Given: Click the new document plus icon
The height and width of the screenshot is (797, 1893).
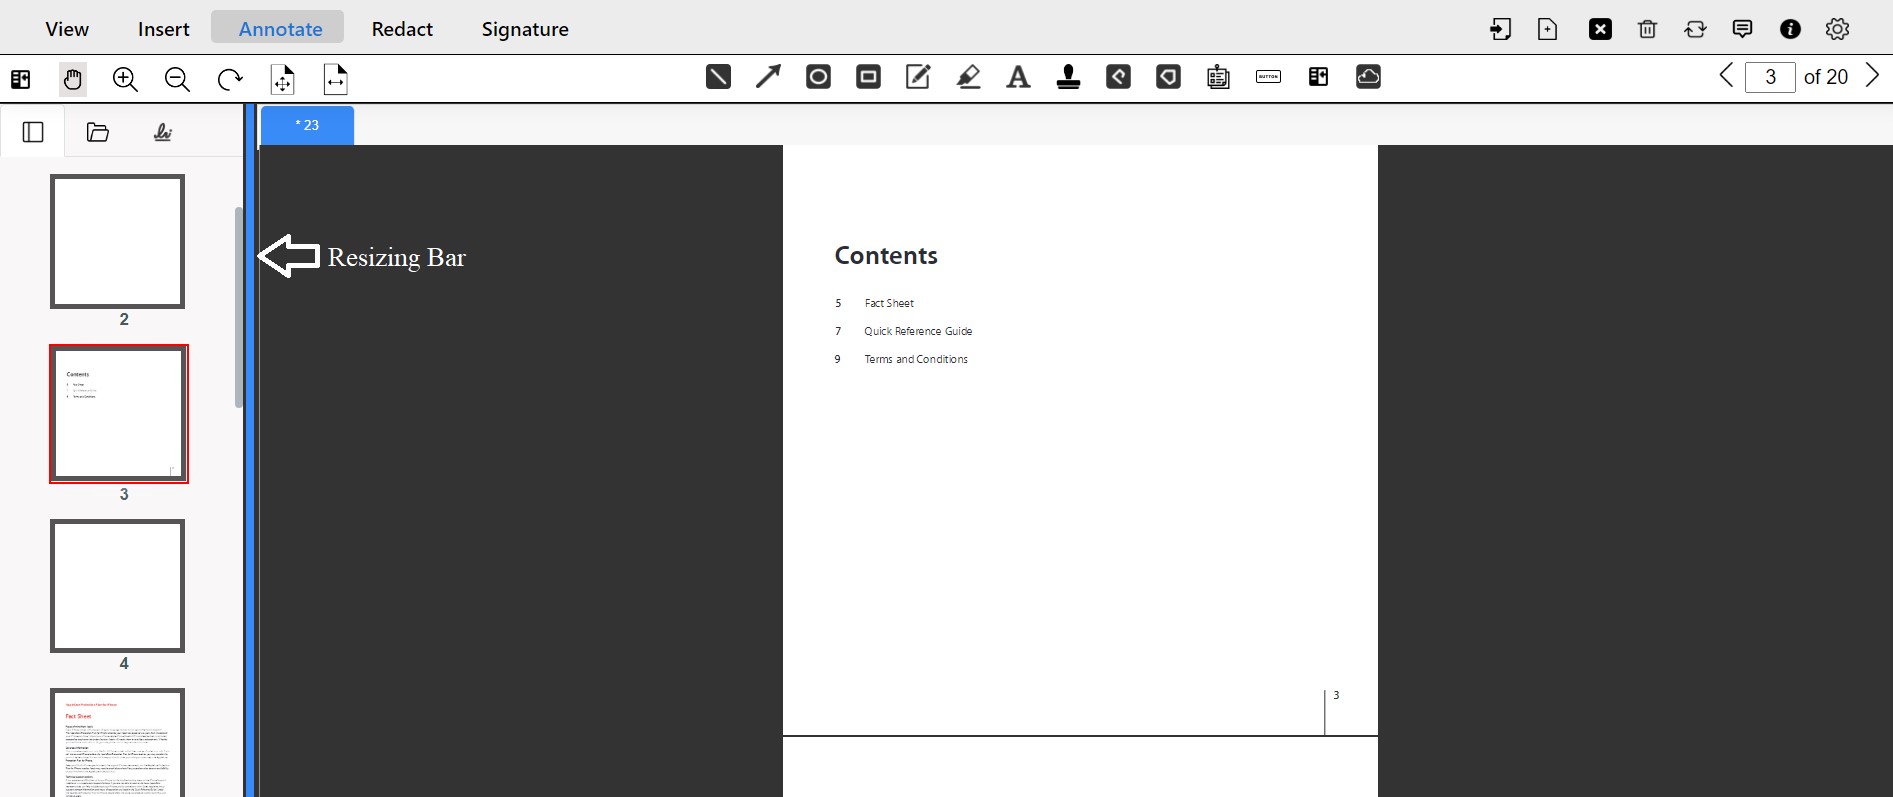Looking at the screenshot, I should point(1547,29).
